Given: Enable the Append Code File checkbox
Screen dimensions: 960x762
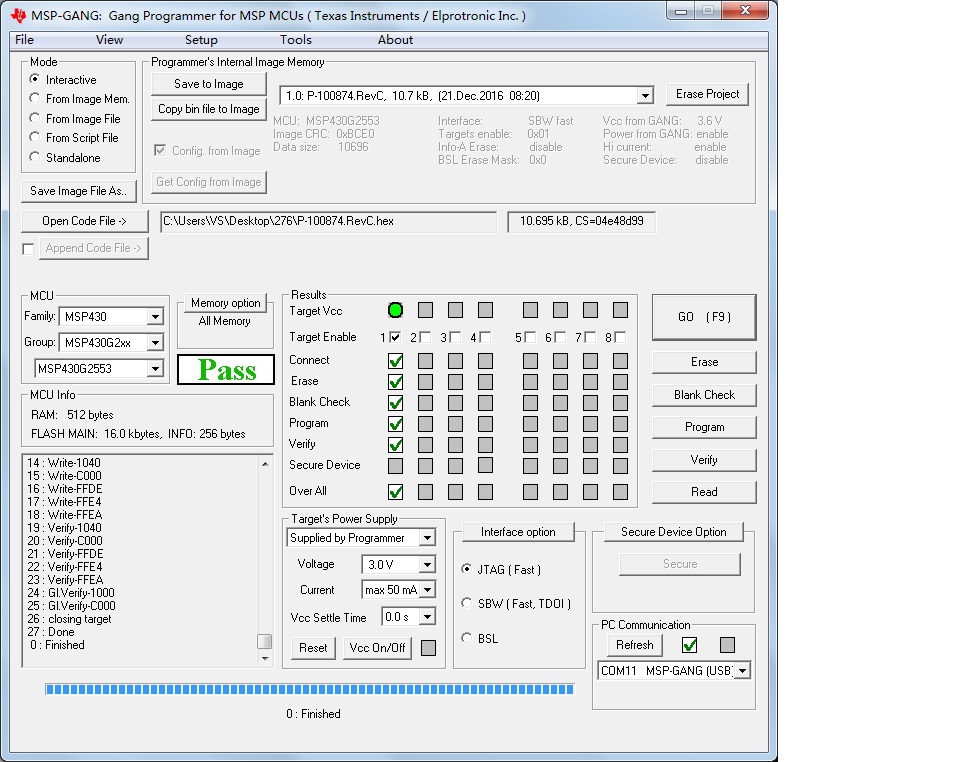Looking at the screenshot, I should 28,249.
